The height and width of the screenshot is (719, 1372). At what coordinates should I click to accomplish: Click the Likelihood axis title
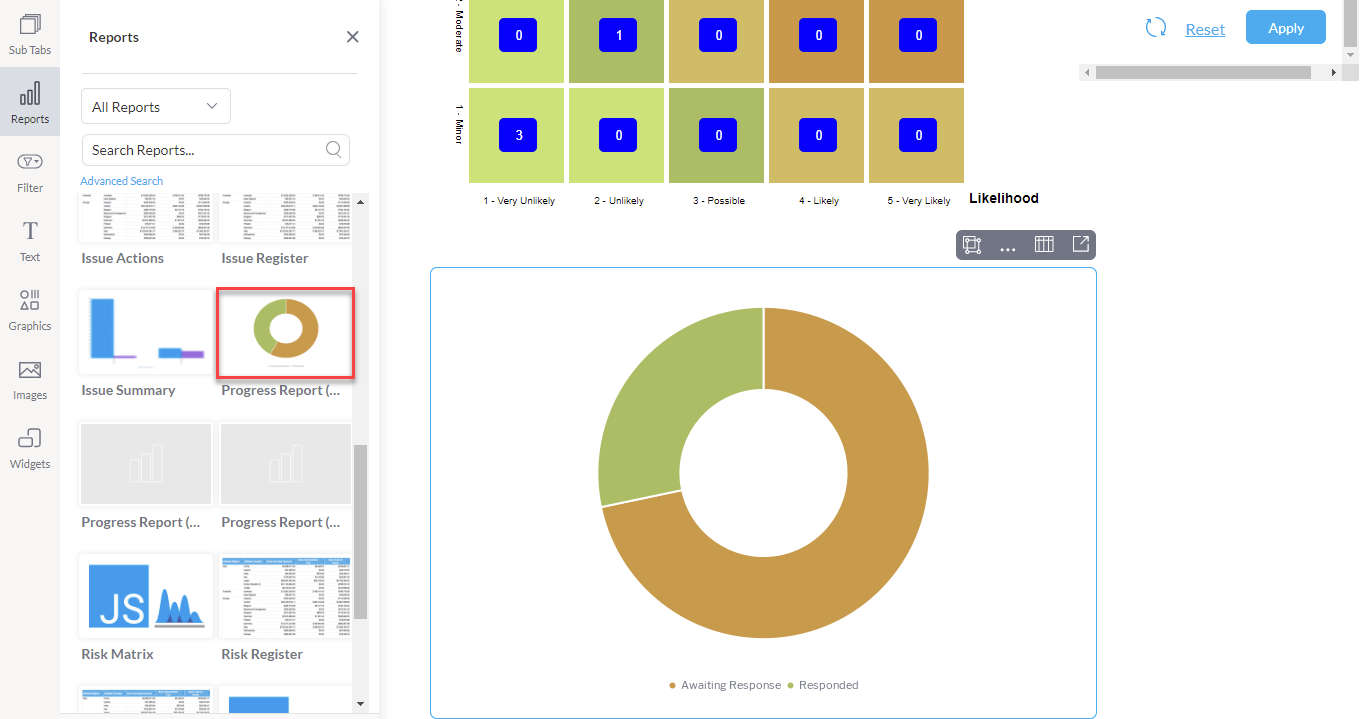click(1004, 198)
